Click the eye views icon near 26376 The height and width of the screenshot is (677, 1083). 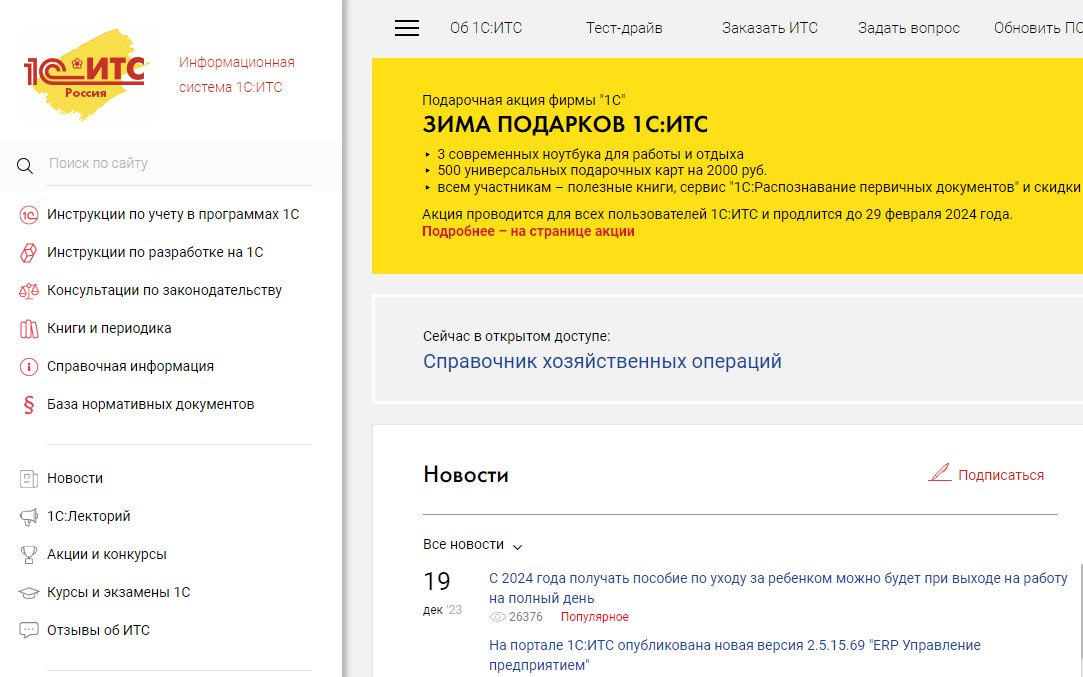pos(497,617)
